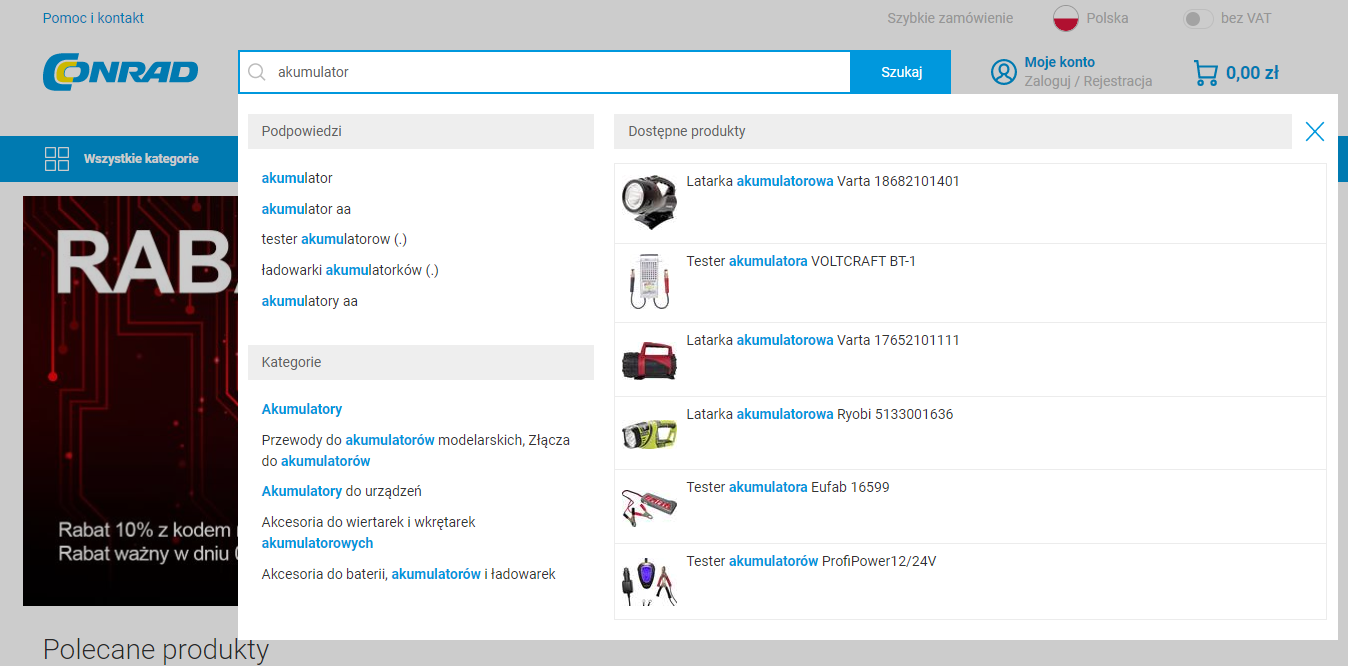The width and height of the screenshot is (1348, 666).
Task: Click the Polska country label
Action: point(1107,18)
